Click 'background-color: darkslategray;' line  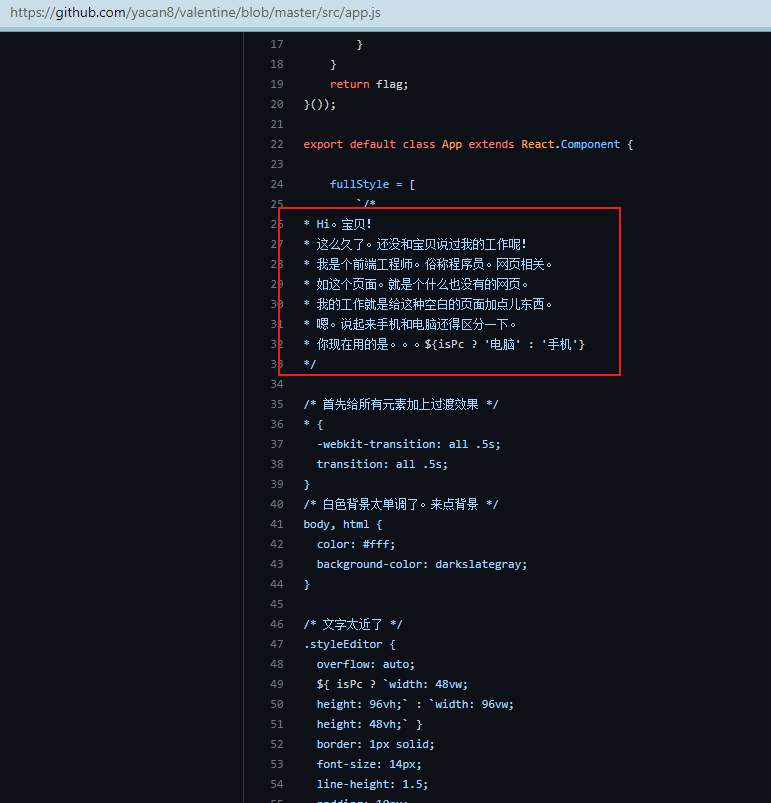pyautogui.click(x=422, y=564)
